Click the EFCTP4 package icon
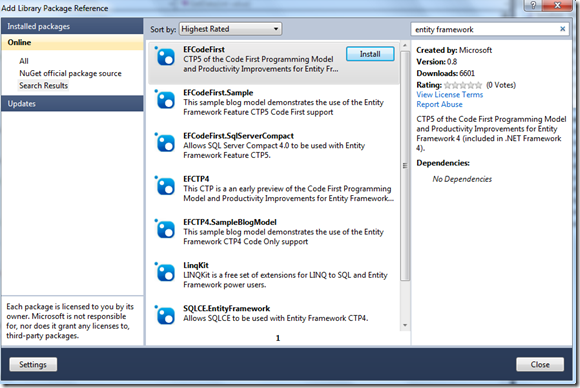Screen dimensions: 580x388 (165, 186)
